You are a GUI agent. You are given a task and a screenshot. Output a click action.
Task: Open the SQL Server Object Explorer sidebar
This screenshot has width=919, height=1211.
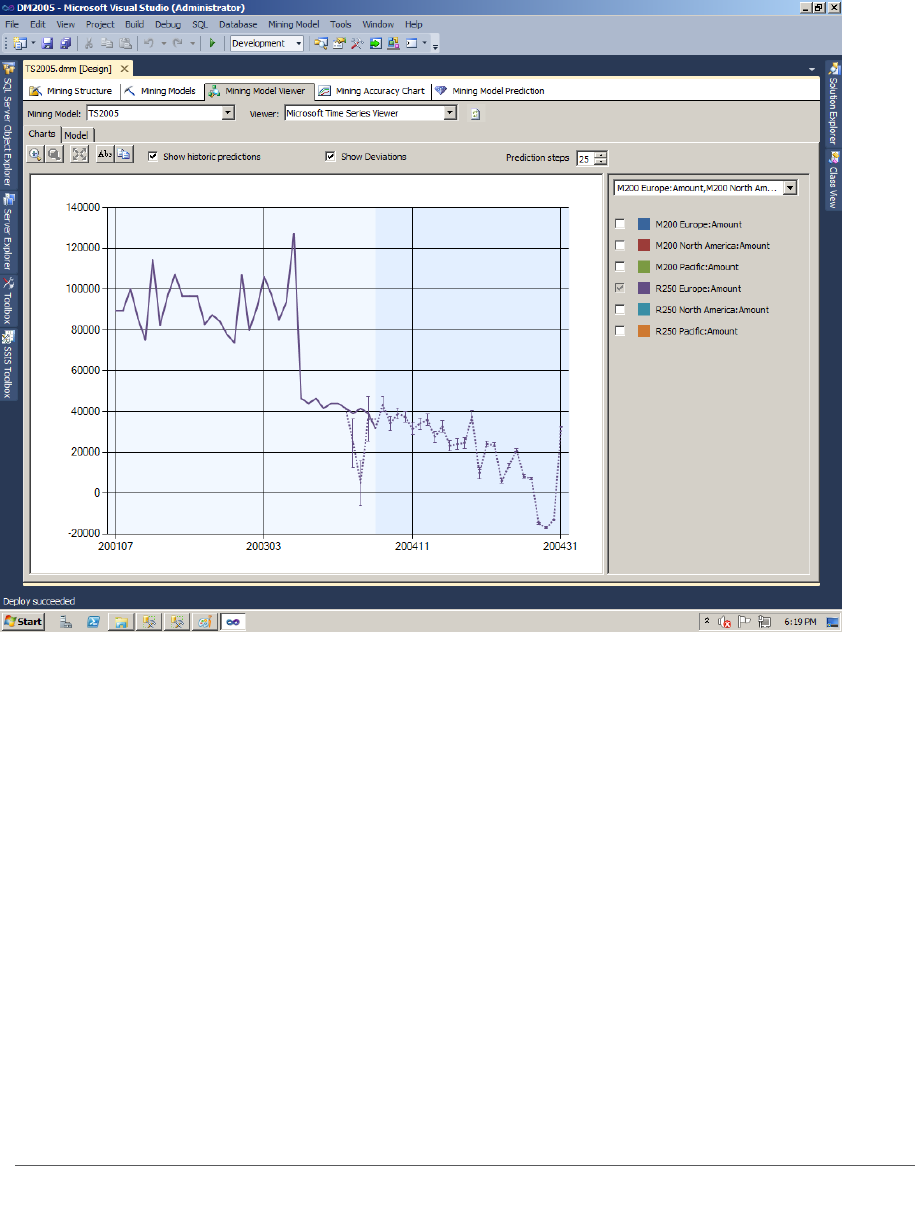[x=8, y=125]
